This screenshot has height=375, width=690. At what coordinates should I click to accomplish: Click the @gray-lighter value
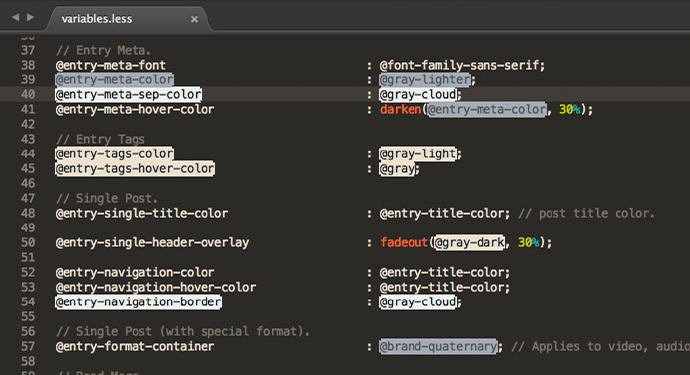tap(426, 80)
